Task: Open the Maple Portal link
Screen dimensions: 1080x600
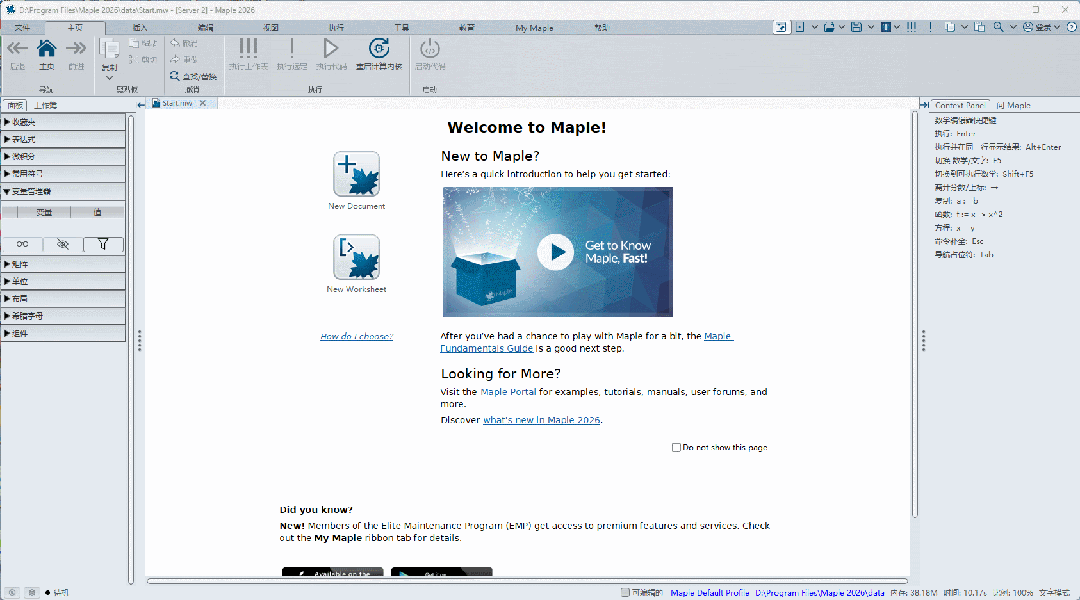Action: click(x=508, y=391)
